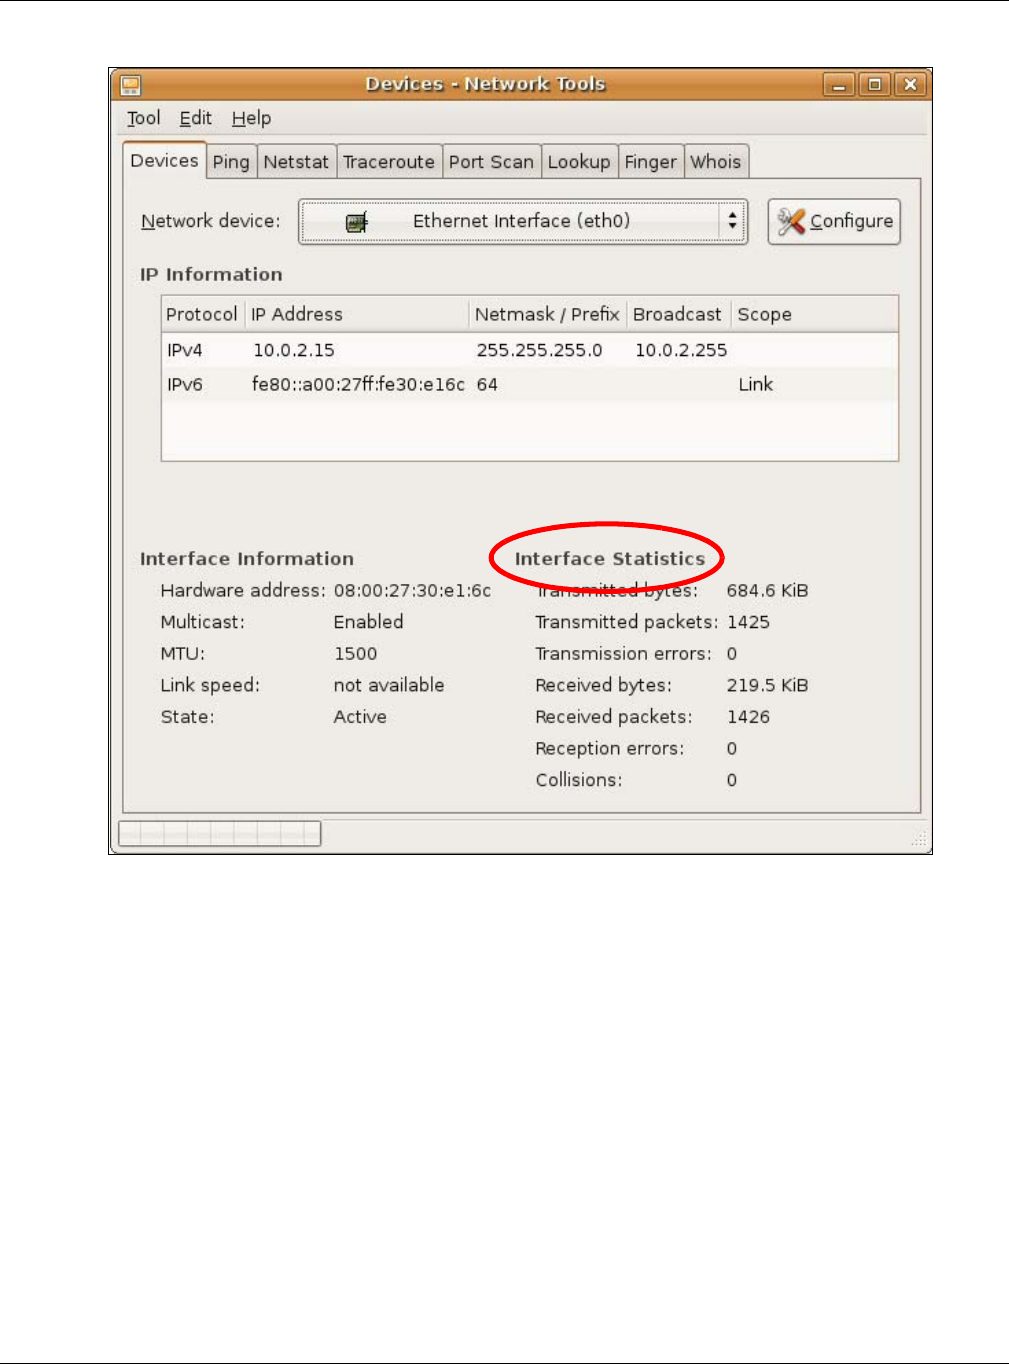This screenshot has height=1364, width=1009.
Task: Click the Interface Information heading
Action: (247, 559)
